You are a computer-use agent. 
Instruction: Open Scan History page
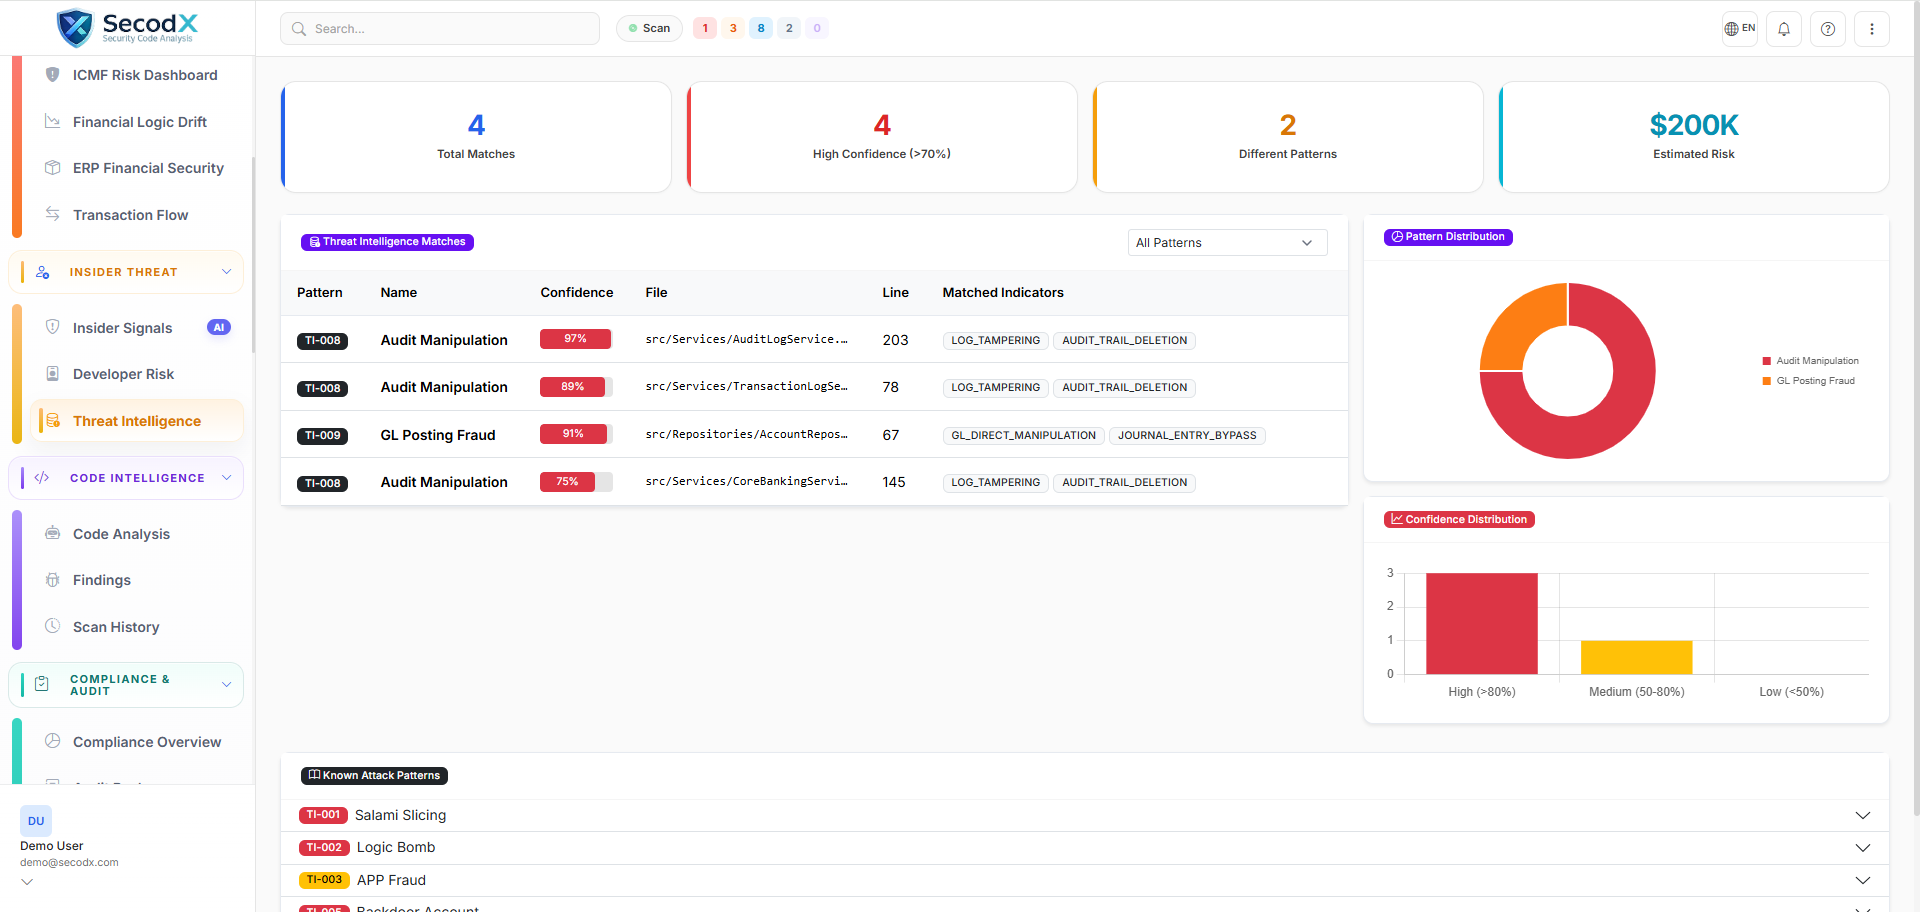pos(116,627)
